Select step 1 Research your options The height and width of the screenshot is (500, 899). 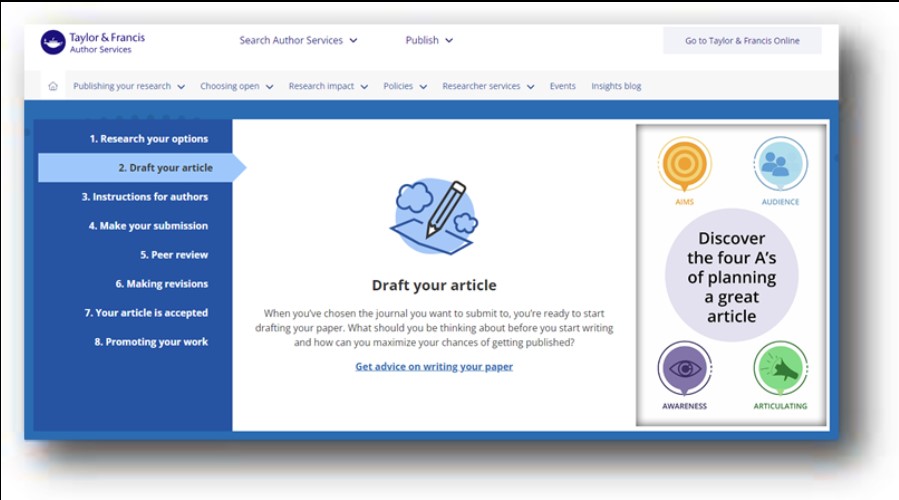[x=148, y=139]
